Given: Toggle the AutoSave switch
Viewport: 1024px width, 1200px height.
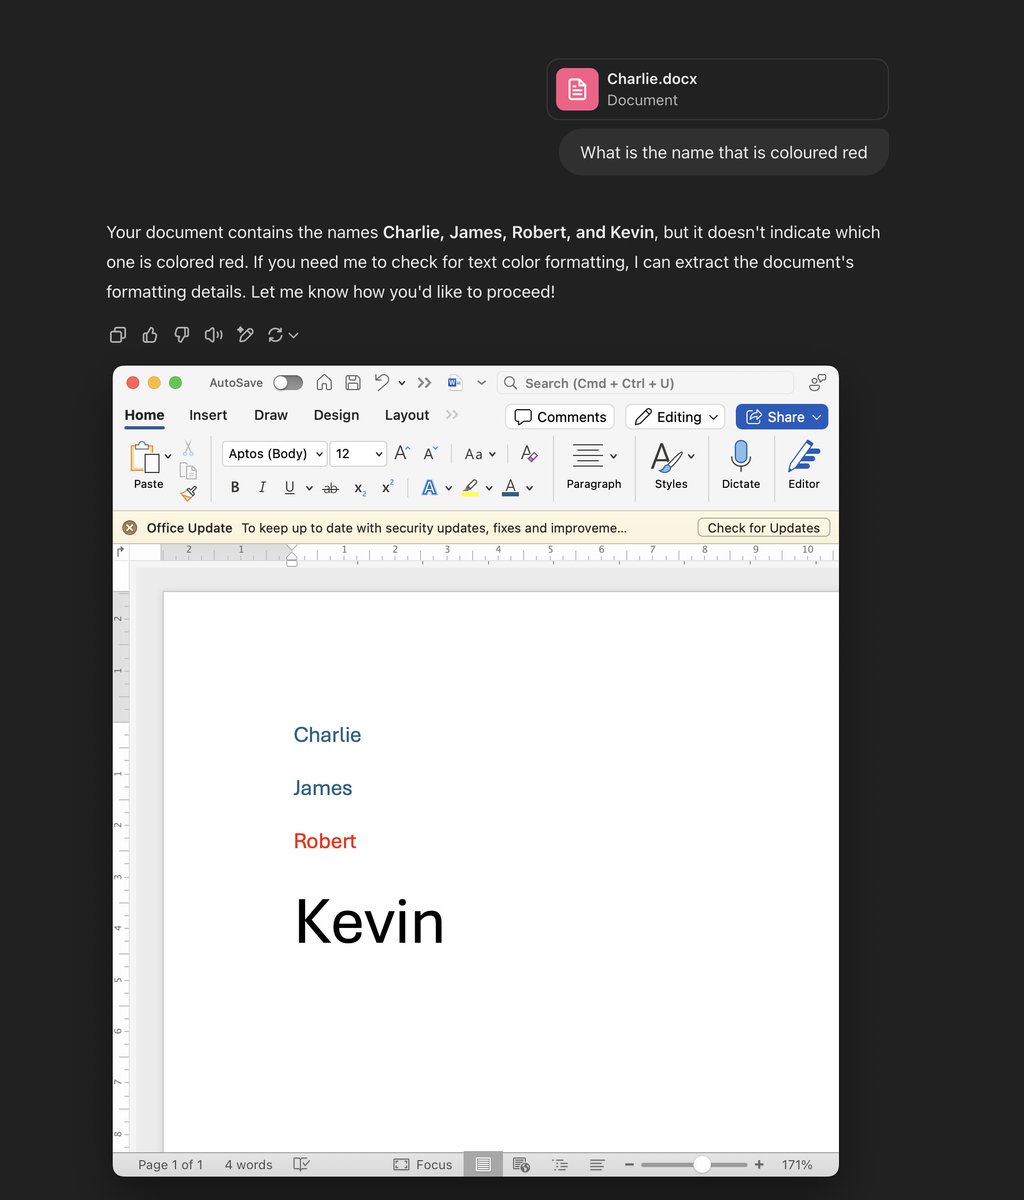Looking at the screenshot, I should [288, 383].
